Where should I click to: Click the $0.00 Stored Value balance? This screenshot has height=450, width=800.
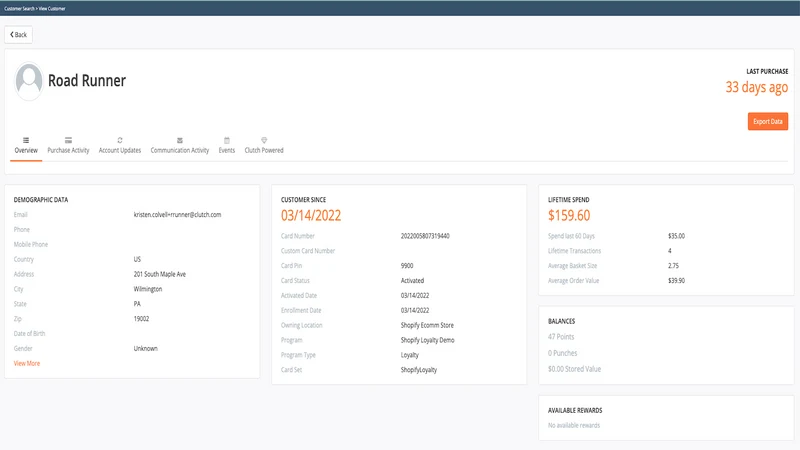pos(574,369)
